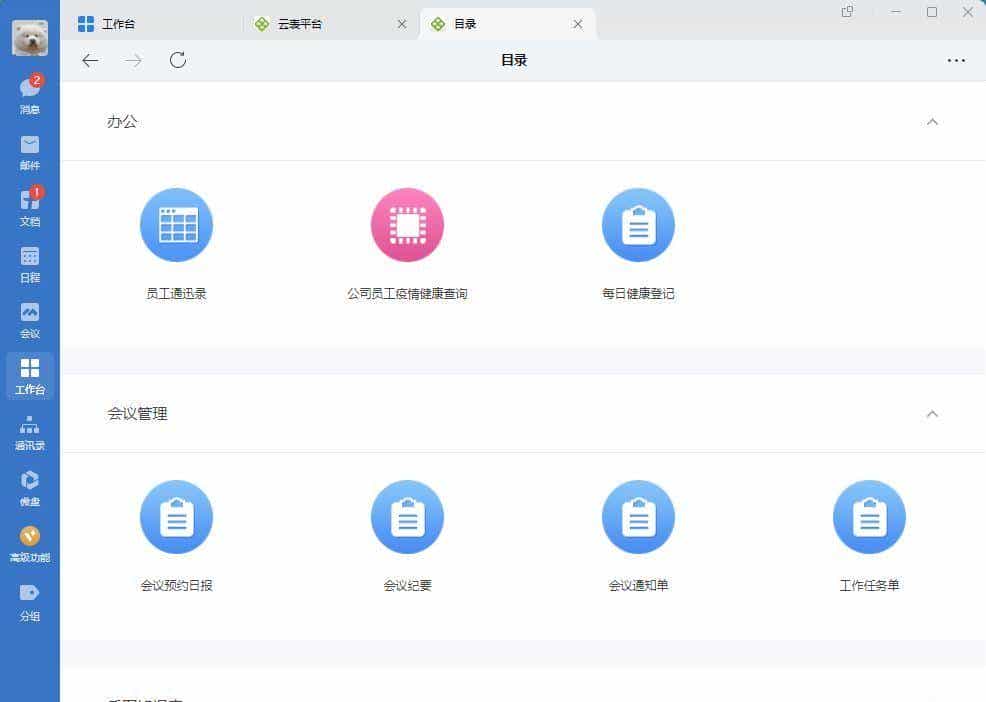Image resolution: width=986 pixels, height=702 pixels.
Task: Click the user profile avatar
Action: pos(30,35)
